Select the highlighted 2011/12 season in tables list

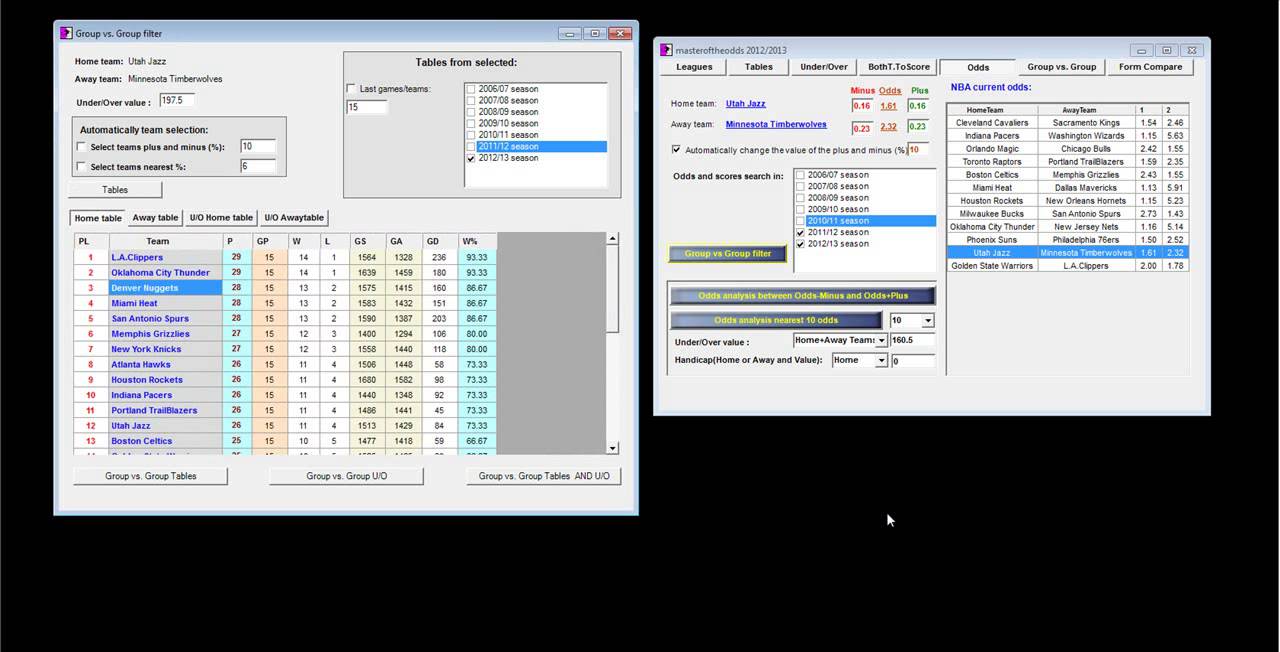coord(536,147)
